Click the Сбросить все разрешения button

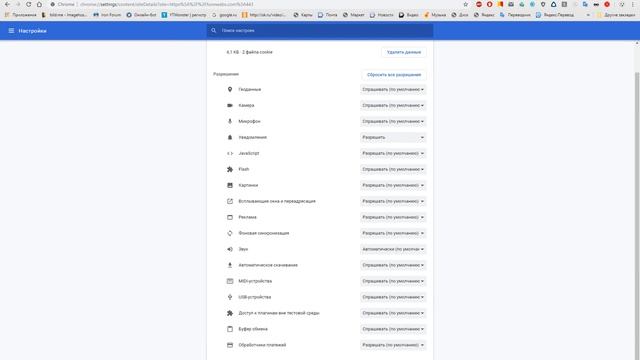click(394, 75)
